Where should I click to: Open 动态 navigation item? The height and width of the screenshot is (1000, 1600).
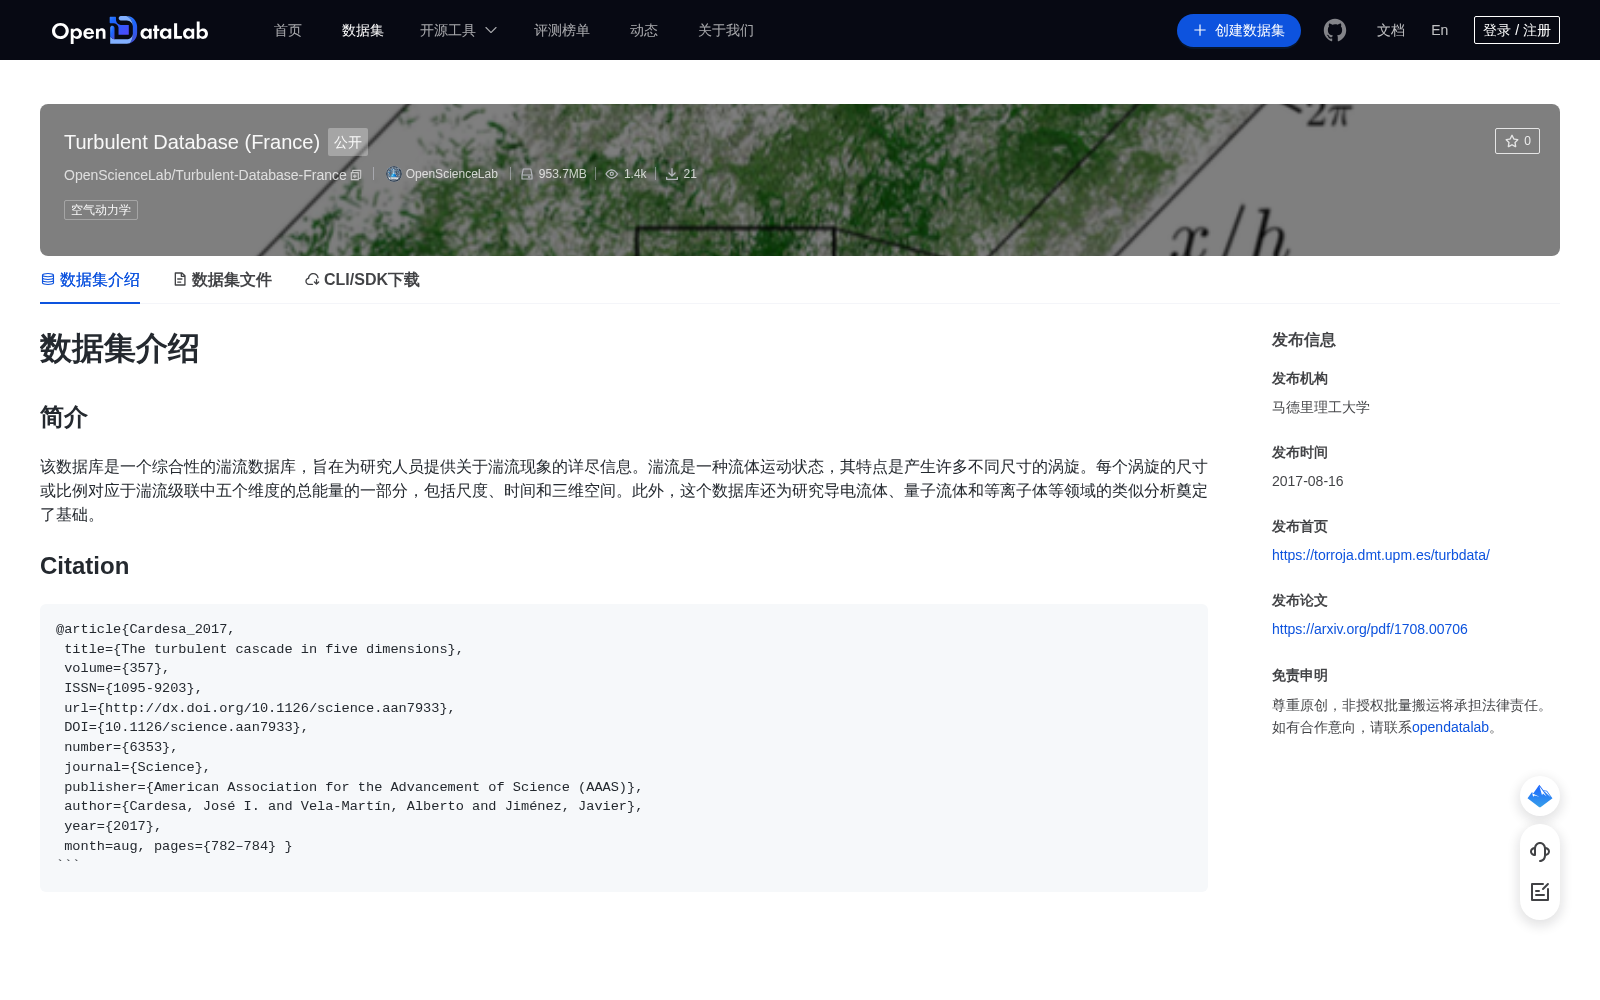pyautogui.click(x=644, y=30)
